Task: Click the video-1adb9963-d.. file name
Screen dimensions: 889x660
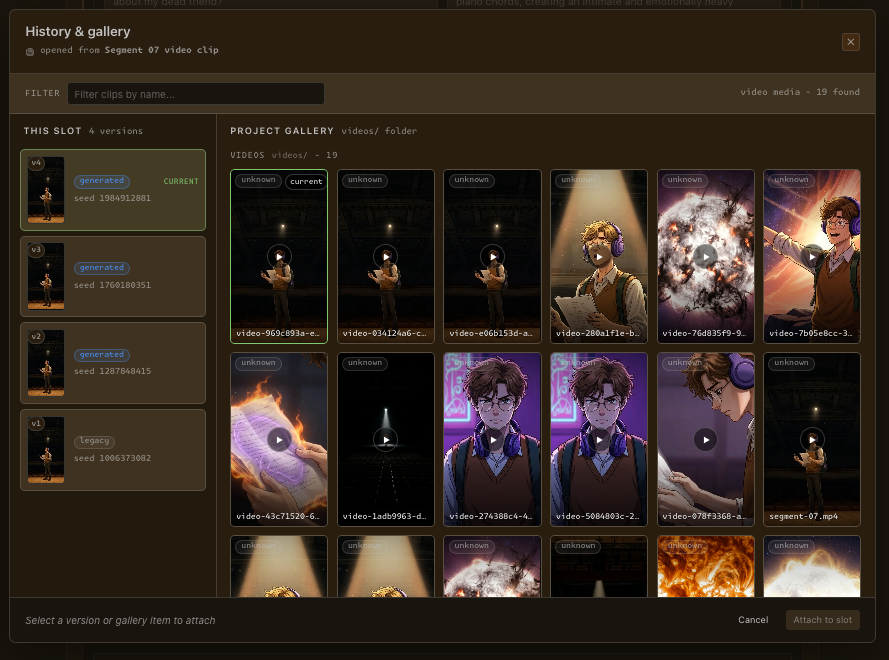Action: click(384, 517)
